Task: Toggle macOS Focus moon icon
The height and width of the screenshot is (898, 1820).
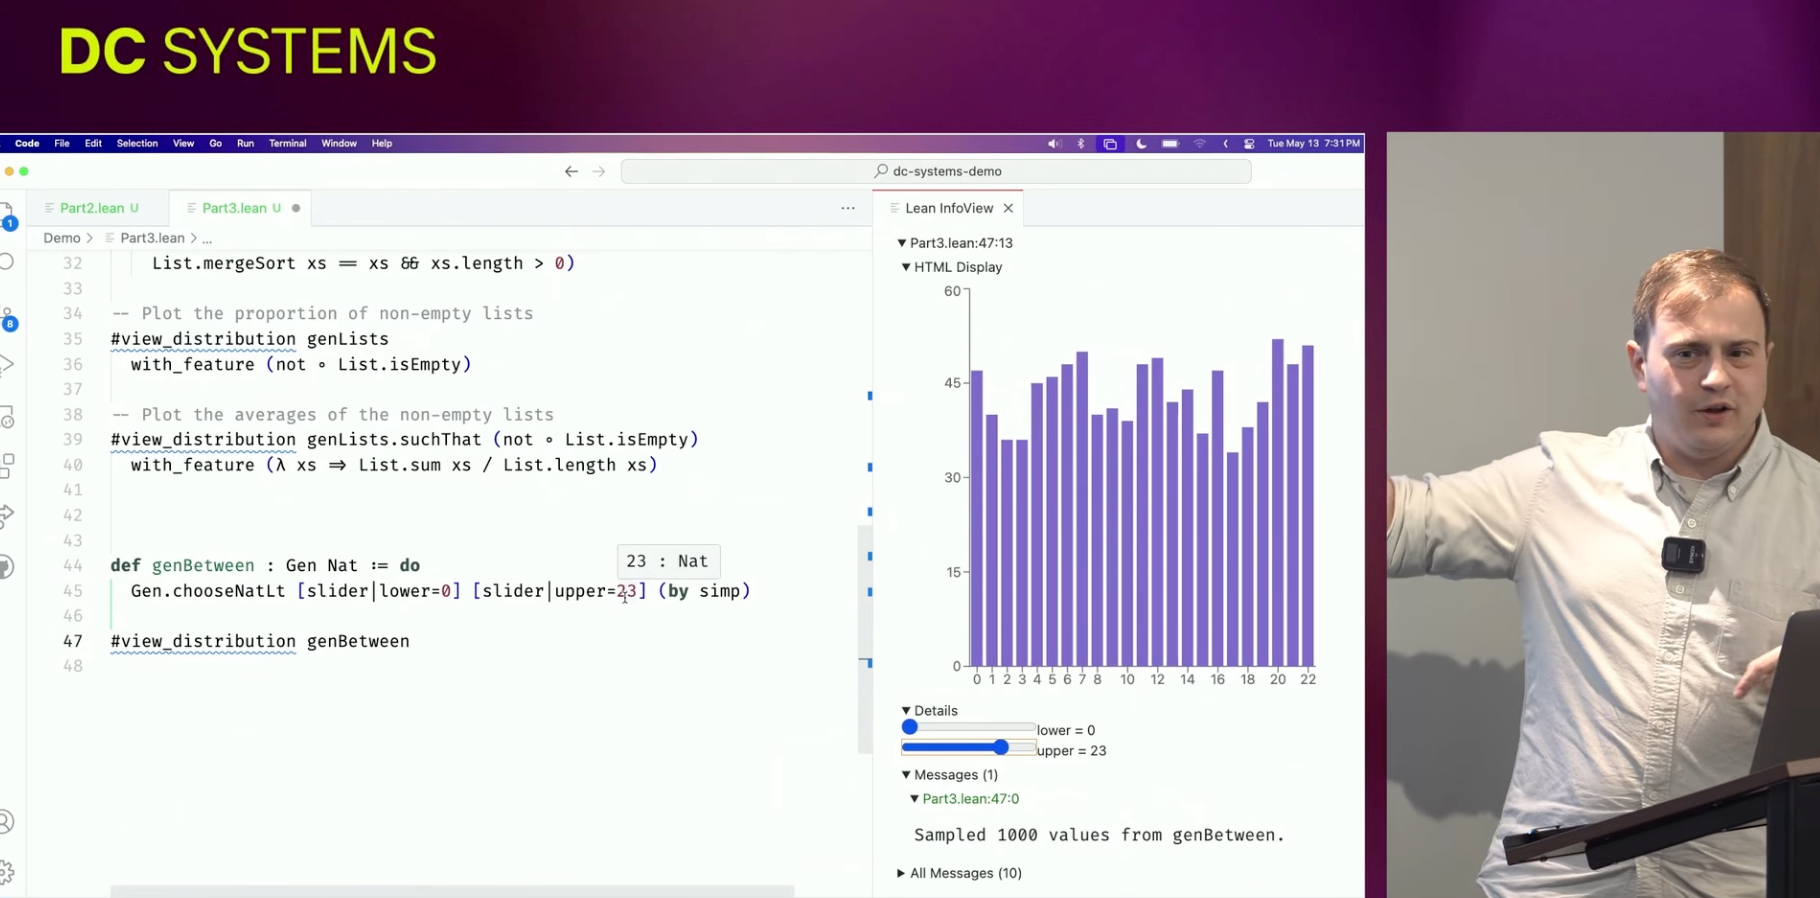Action: tap(1141, 144)
